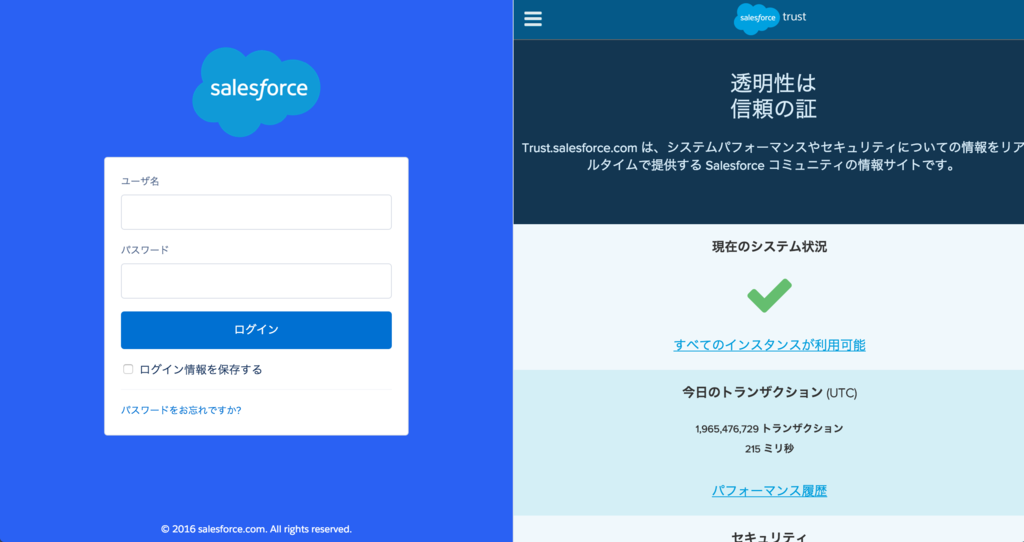Click the ログイン login button

click(256, 330)
